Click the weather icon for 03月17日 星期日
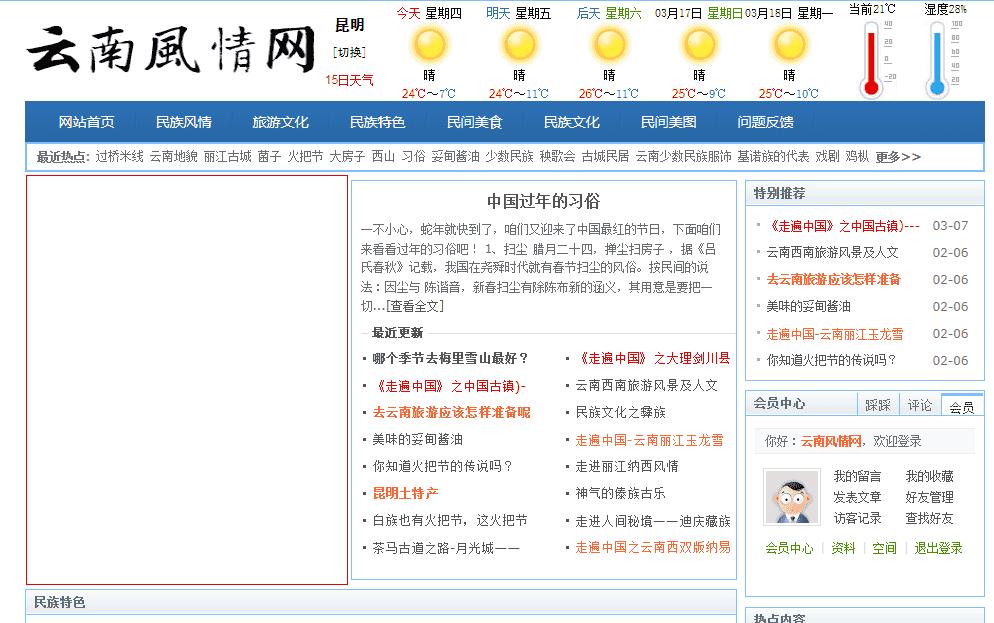Screen dimensions: 994x623 point(700,46)
